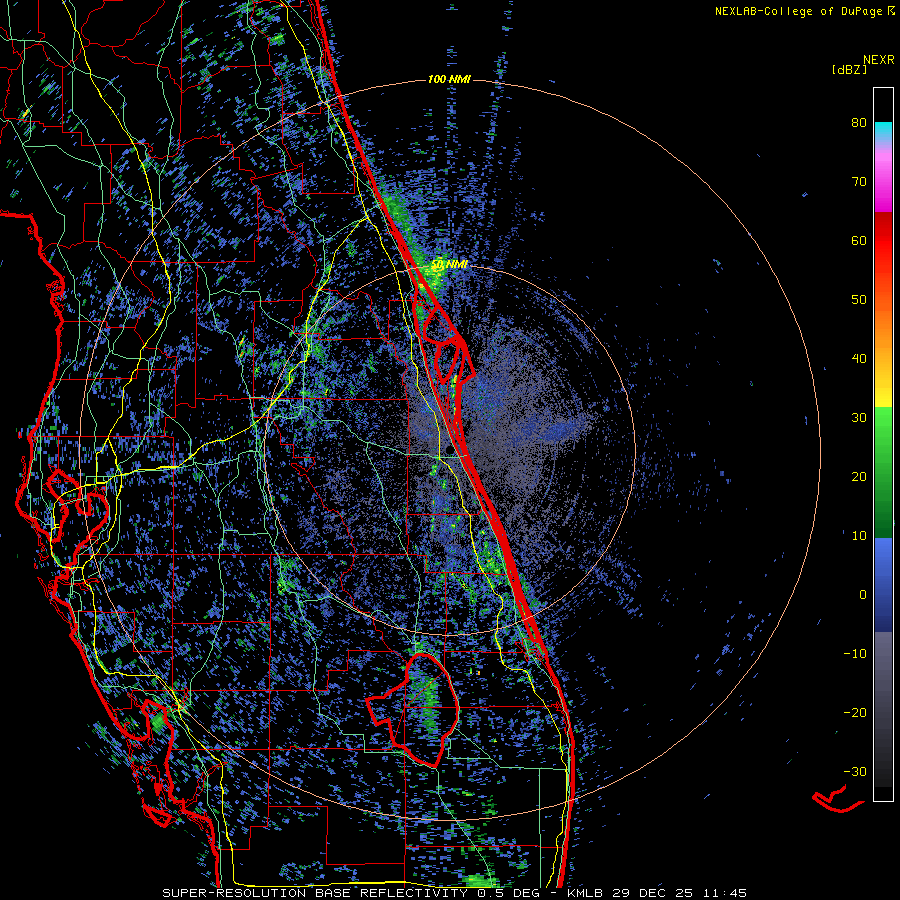
Task: Select the 30 value on the dBZ scale
Action: (x=859, y=418)
